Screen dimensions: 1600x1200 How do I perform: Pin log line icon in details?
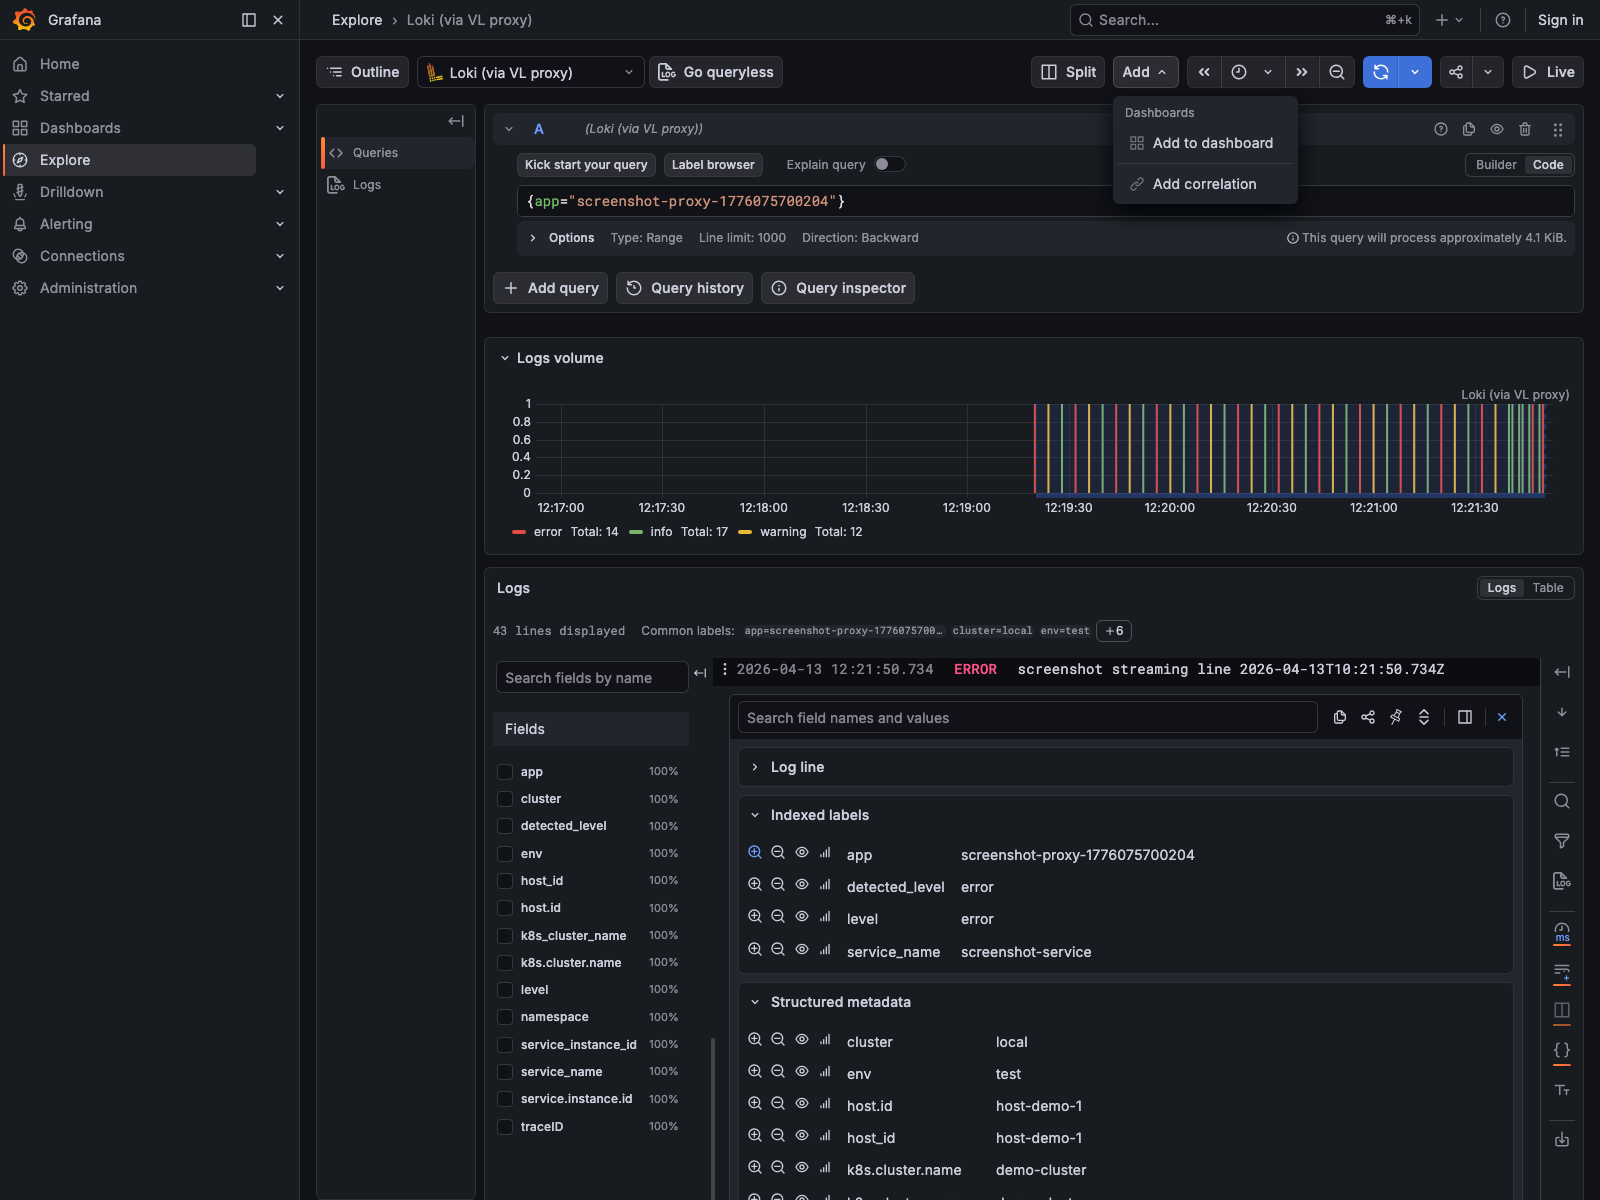[1396, 717]
